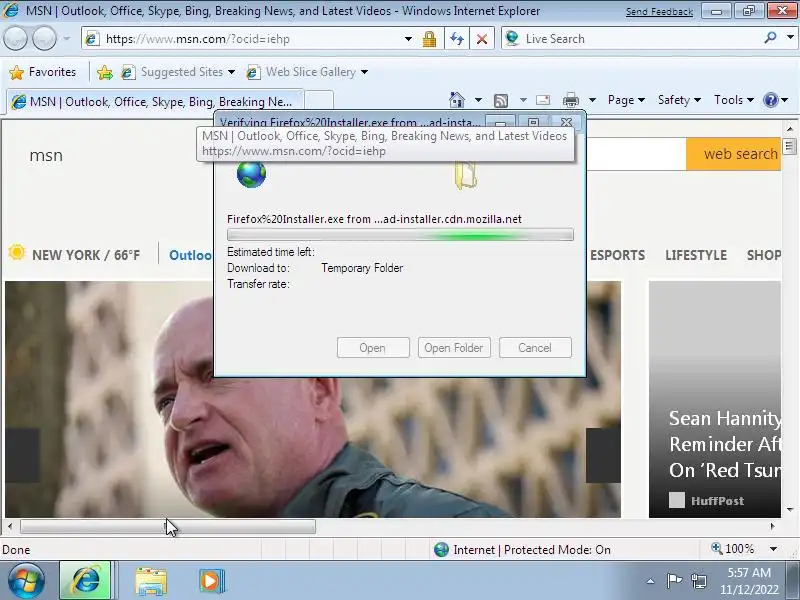The image size is (800, 600).
Task: Click the Home page icon
Action: (x=457, y=99)
